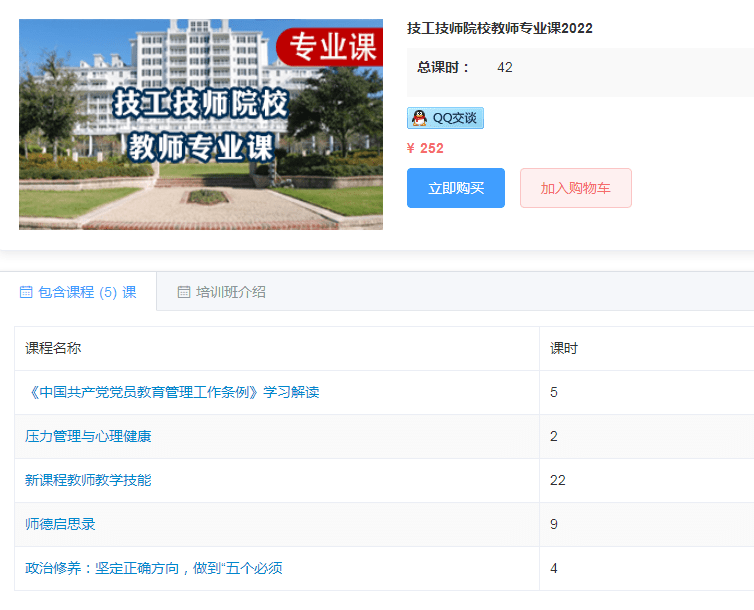This screenshot has width=754, height=610.
Task: Open the 培训班介绍 tab
Action: [x=230, y=292]
